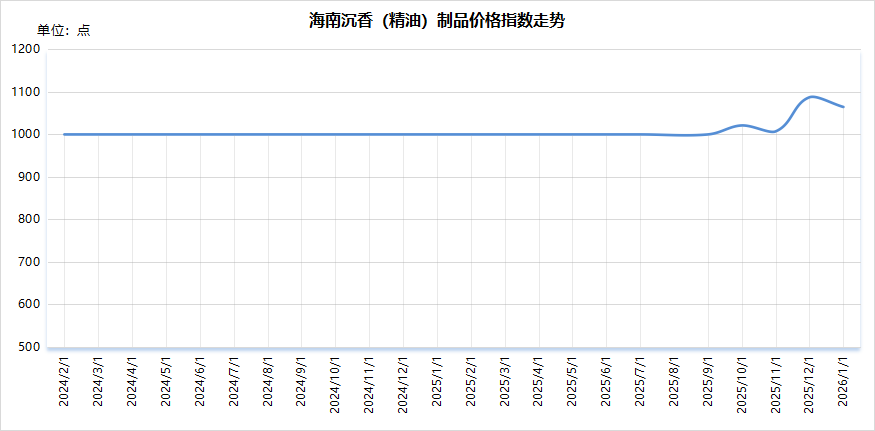Click the x-axis date 2025/6/1
Screen dimensions: 875x431
(607, 381)
